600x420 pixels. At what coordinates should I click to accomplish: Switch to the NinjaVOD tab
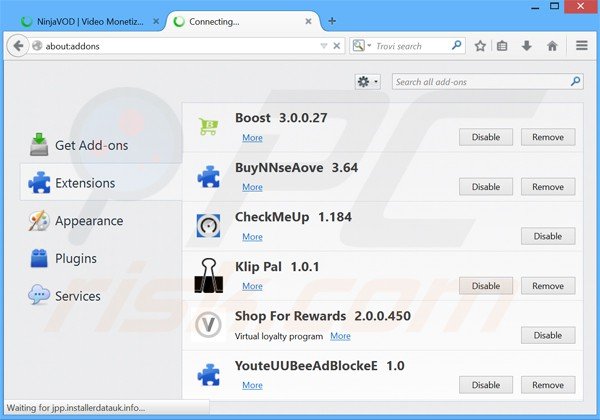point(90,21)
